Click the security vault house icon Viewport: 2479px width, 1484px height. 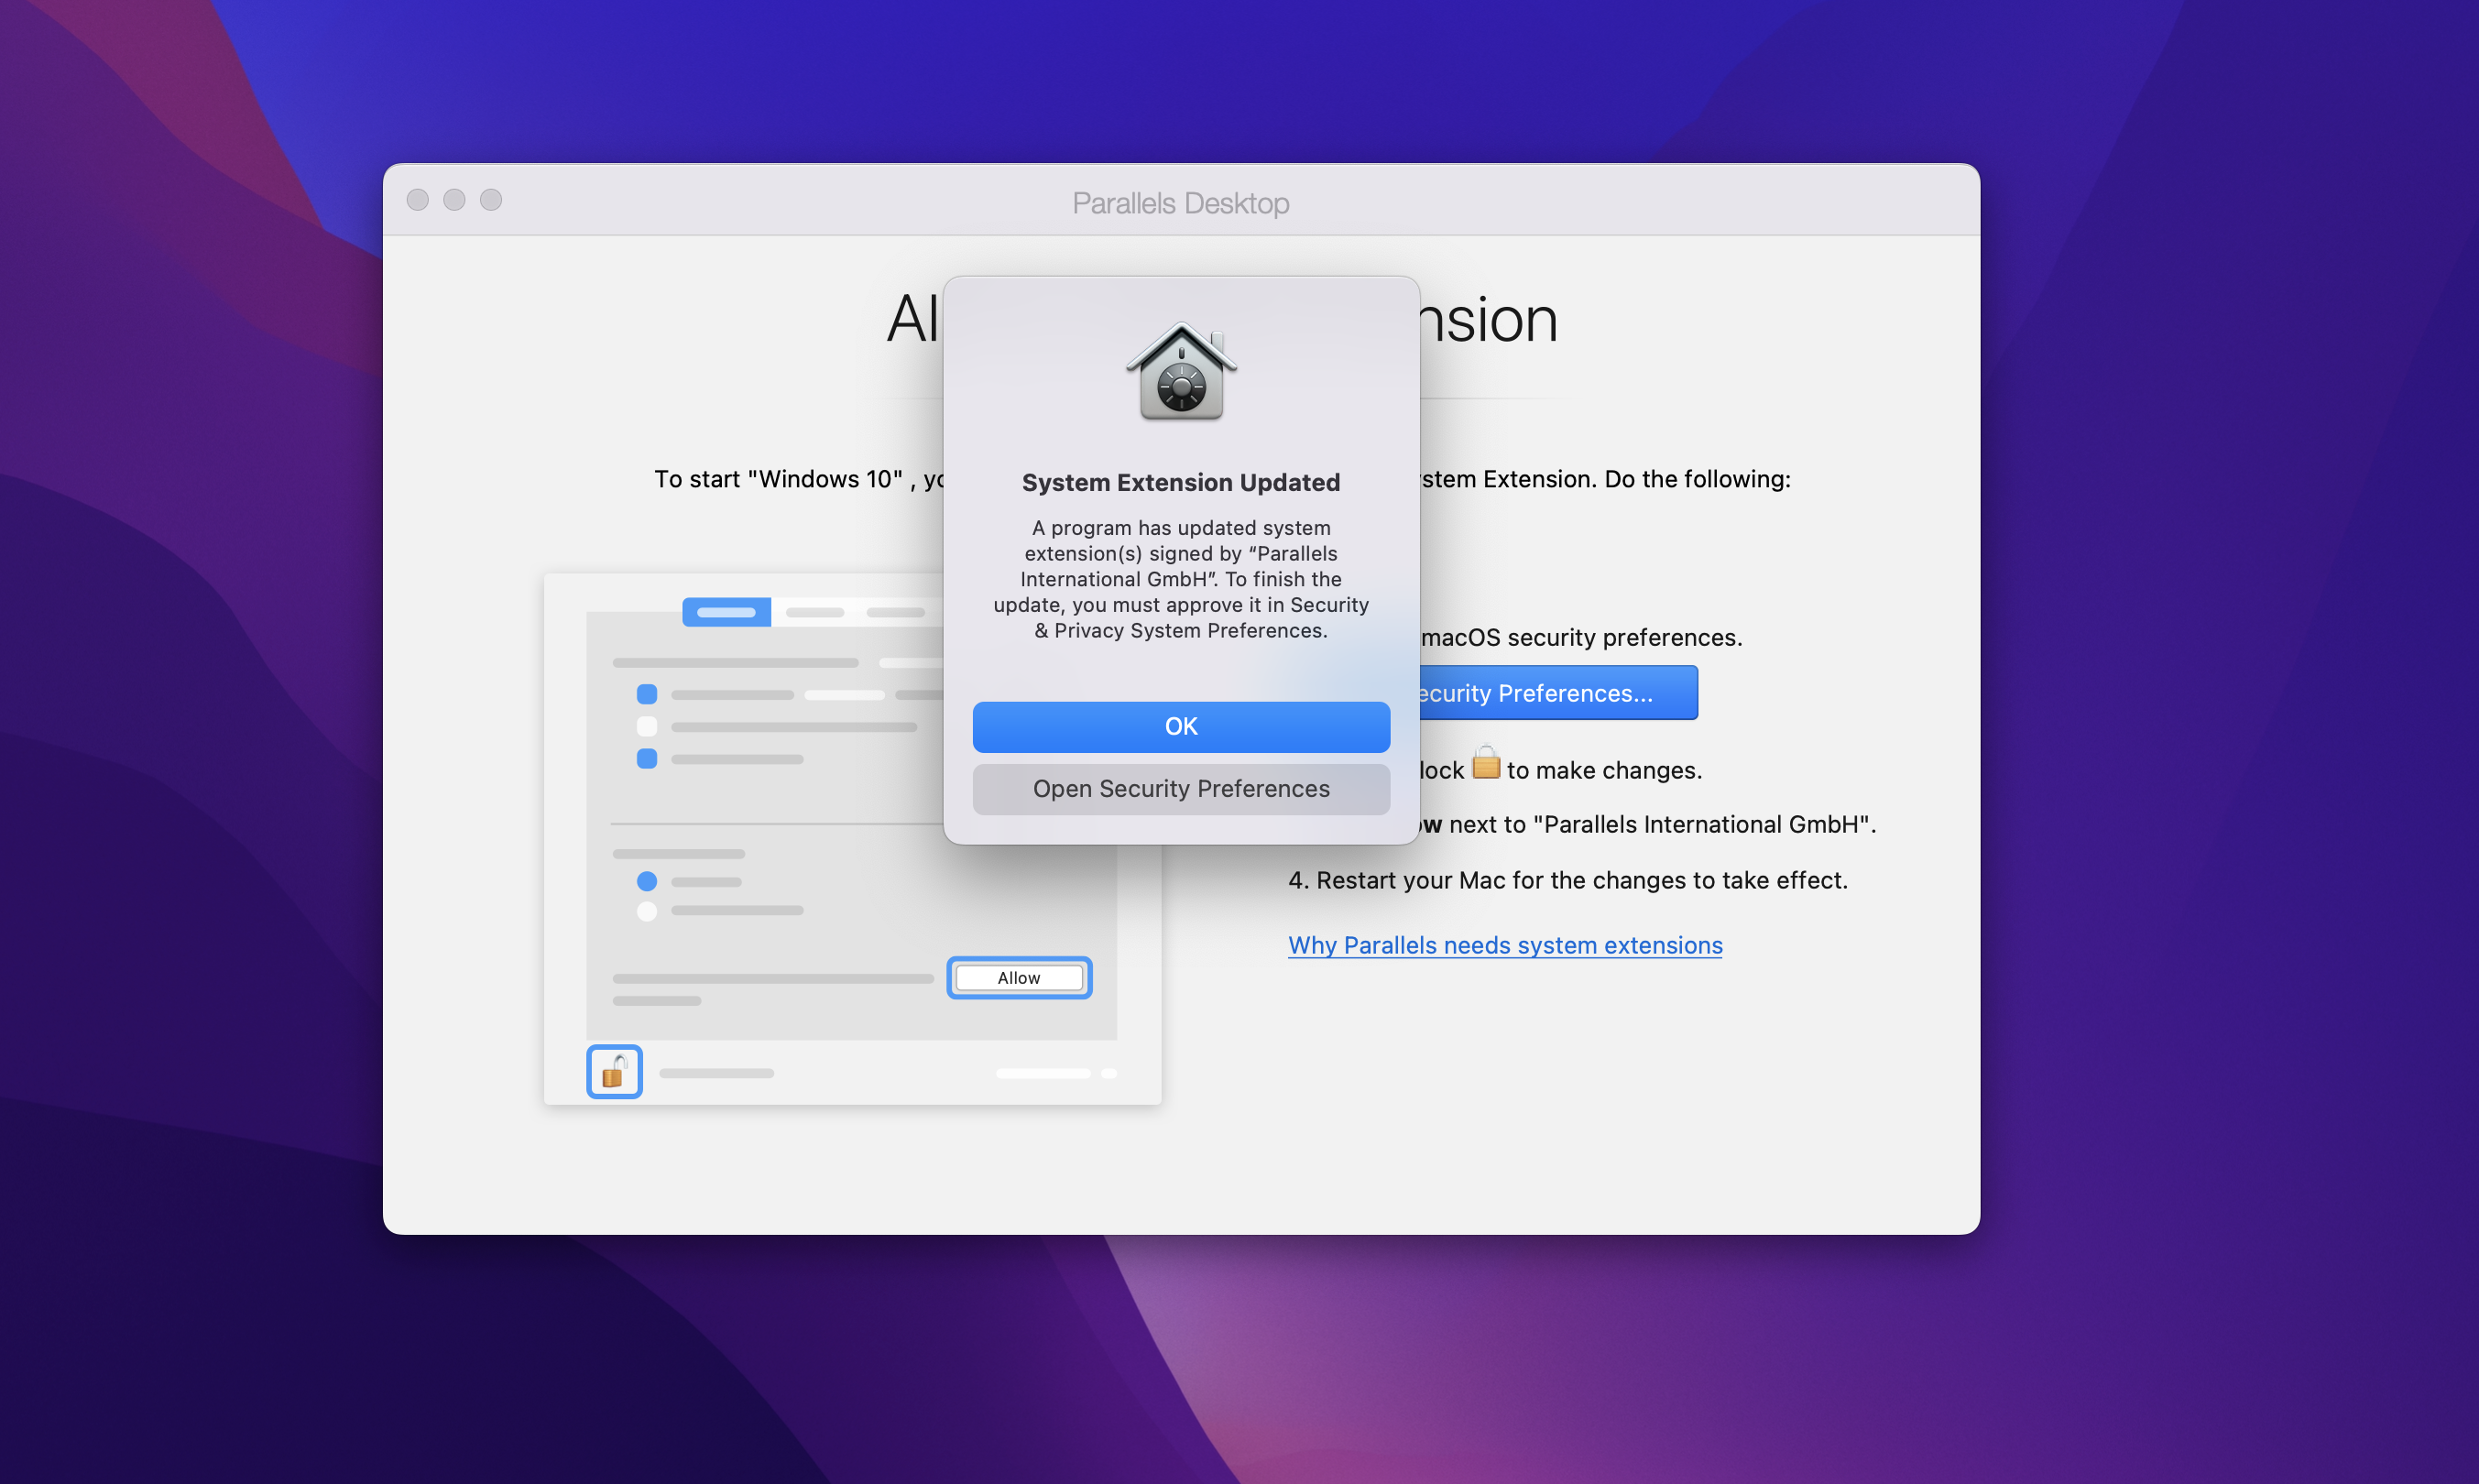click(x=1181, y=371)
